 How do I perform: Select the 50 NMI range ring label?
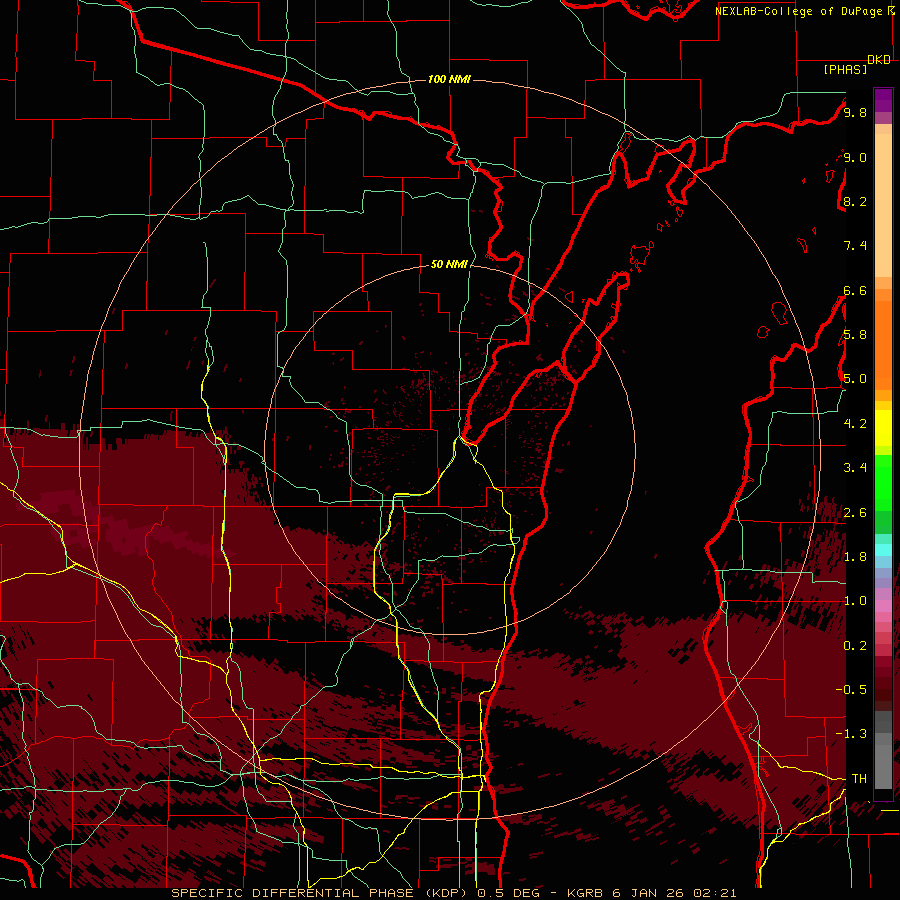pyautogui.click(x=449, y=264)
